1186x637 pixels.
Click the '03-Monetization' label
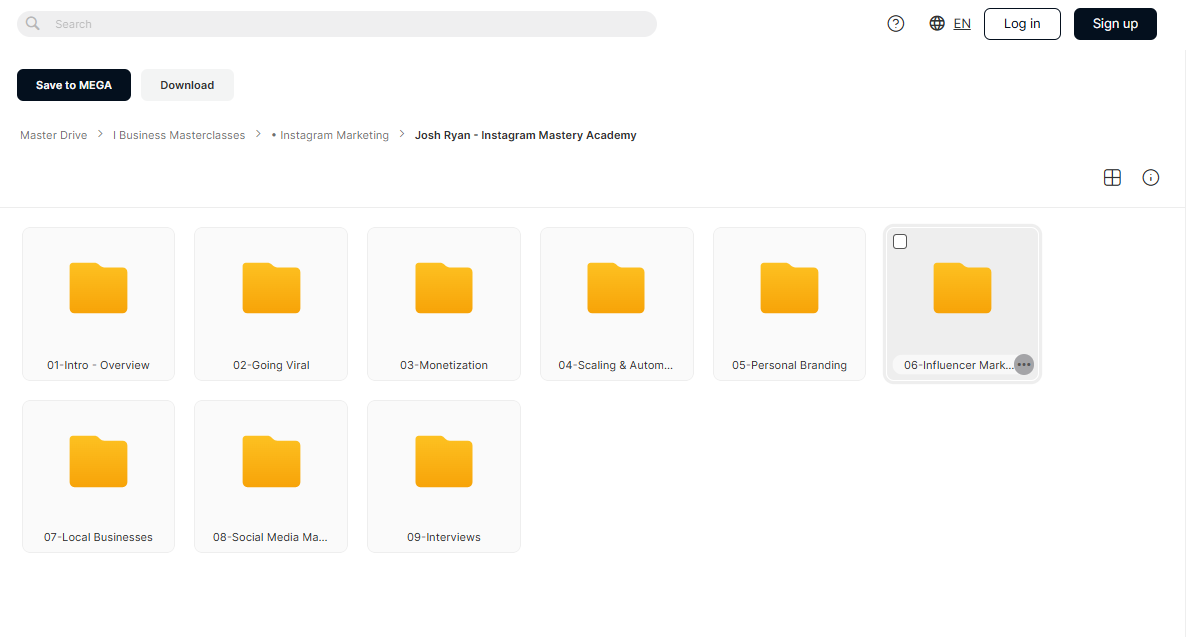click(x=444, y=365)
